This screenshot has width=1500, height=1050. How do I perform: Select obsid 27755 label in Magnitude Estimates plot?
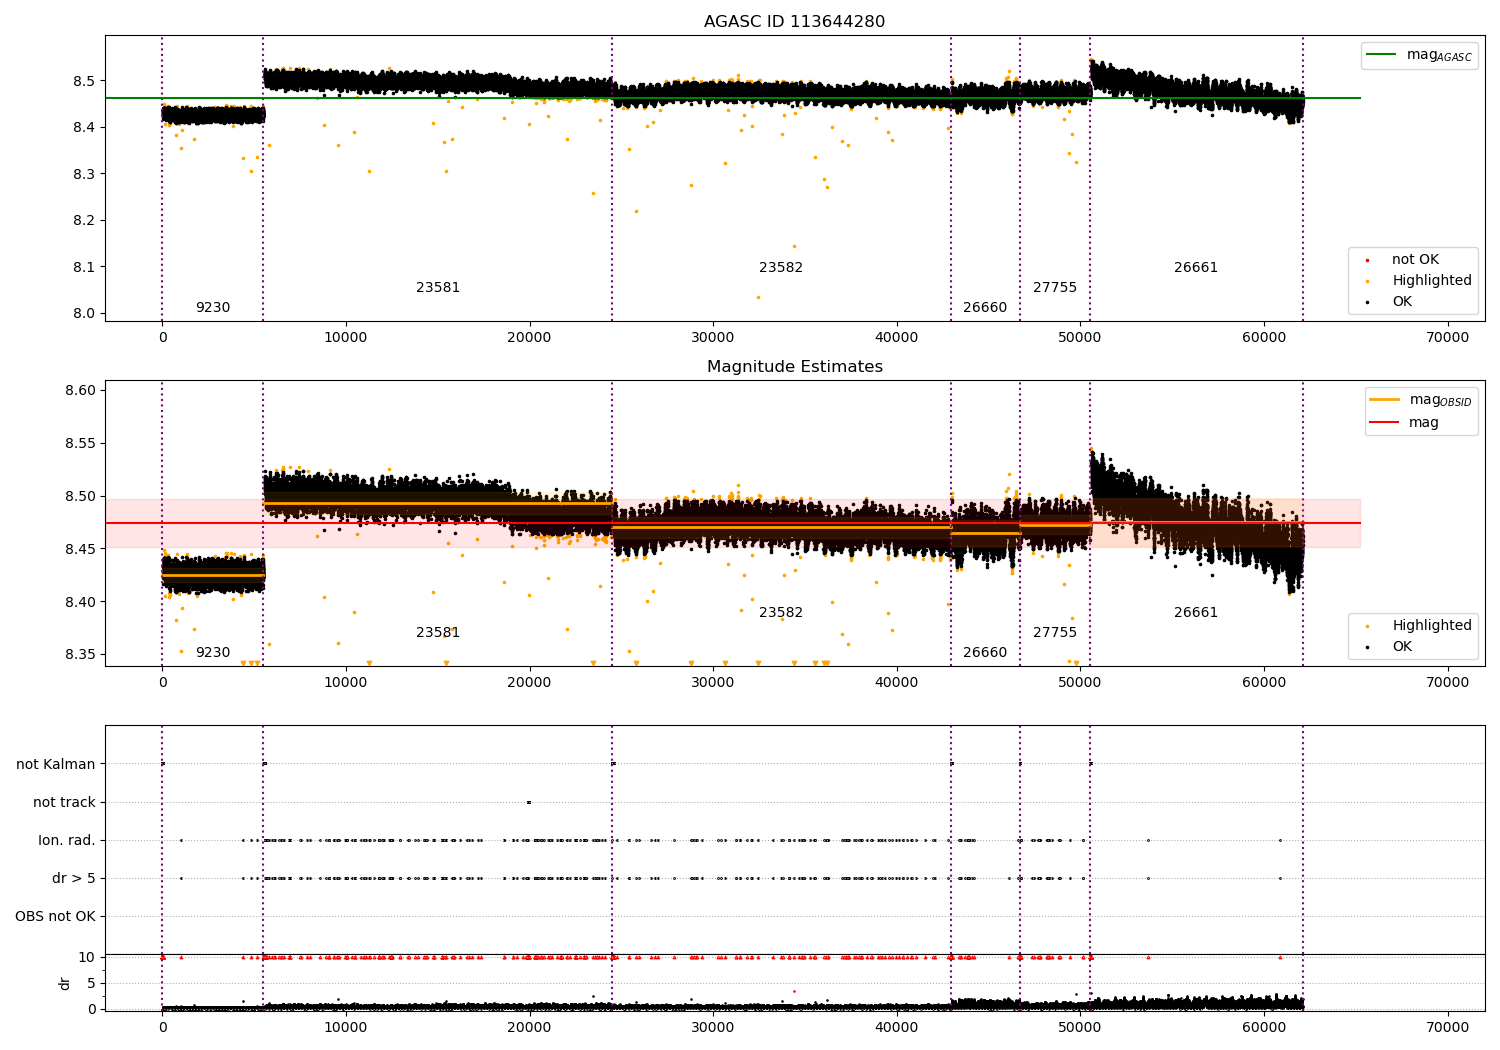coord(1055,633)
